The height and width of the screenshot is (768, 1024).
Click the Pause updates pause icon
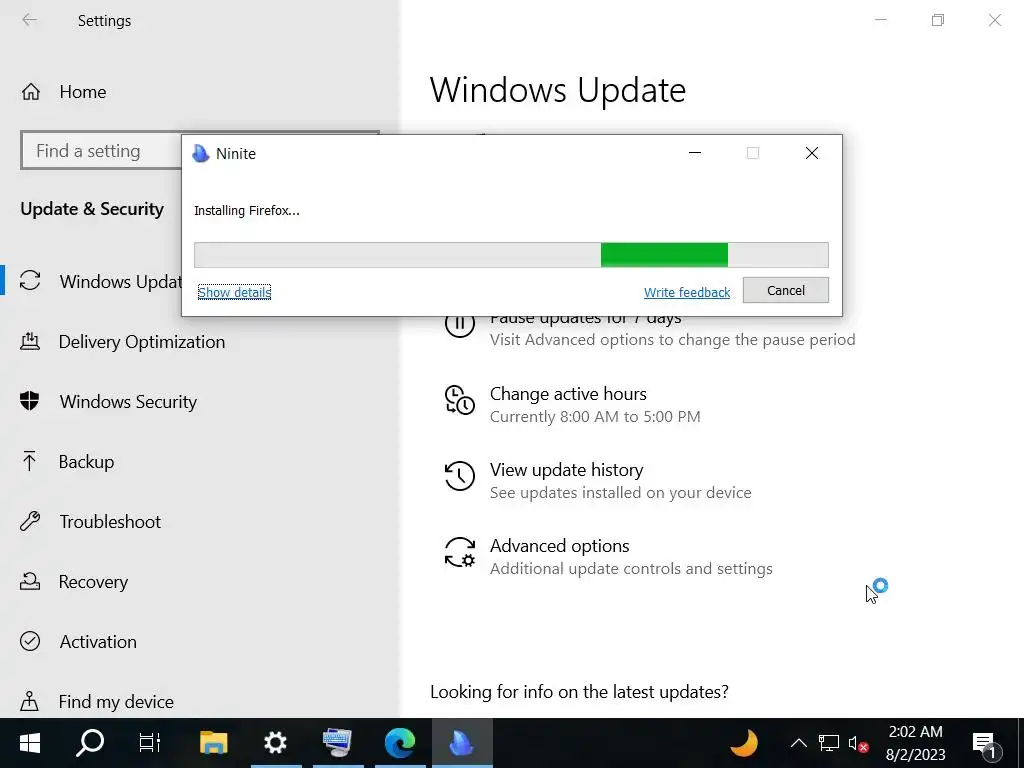tap(460, 324)
